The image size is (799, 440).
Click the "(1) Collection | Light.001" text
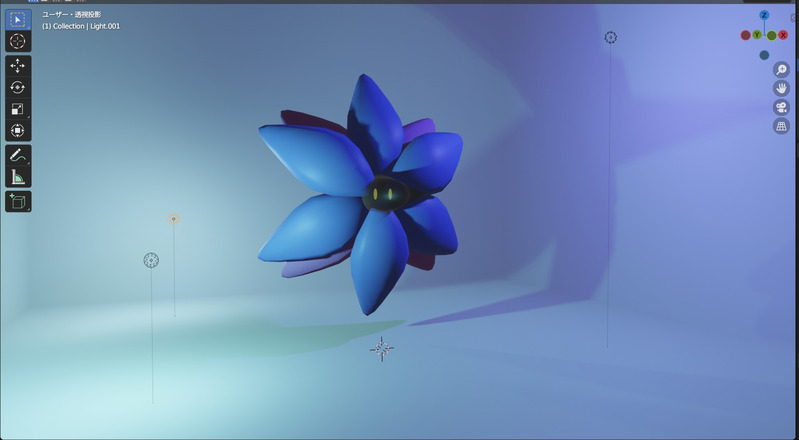point(81,26)
